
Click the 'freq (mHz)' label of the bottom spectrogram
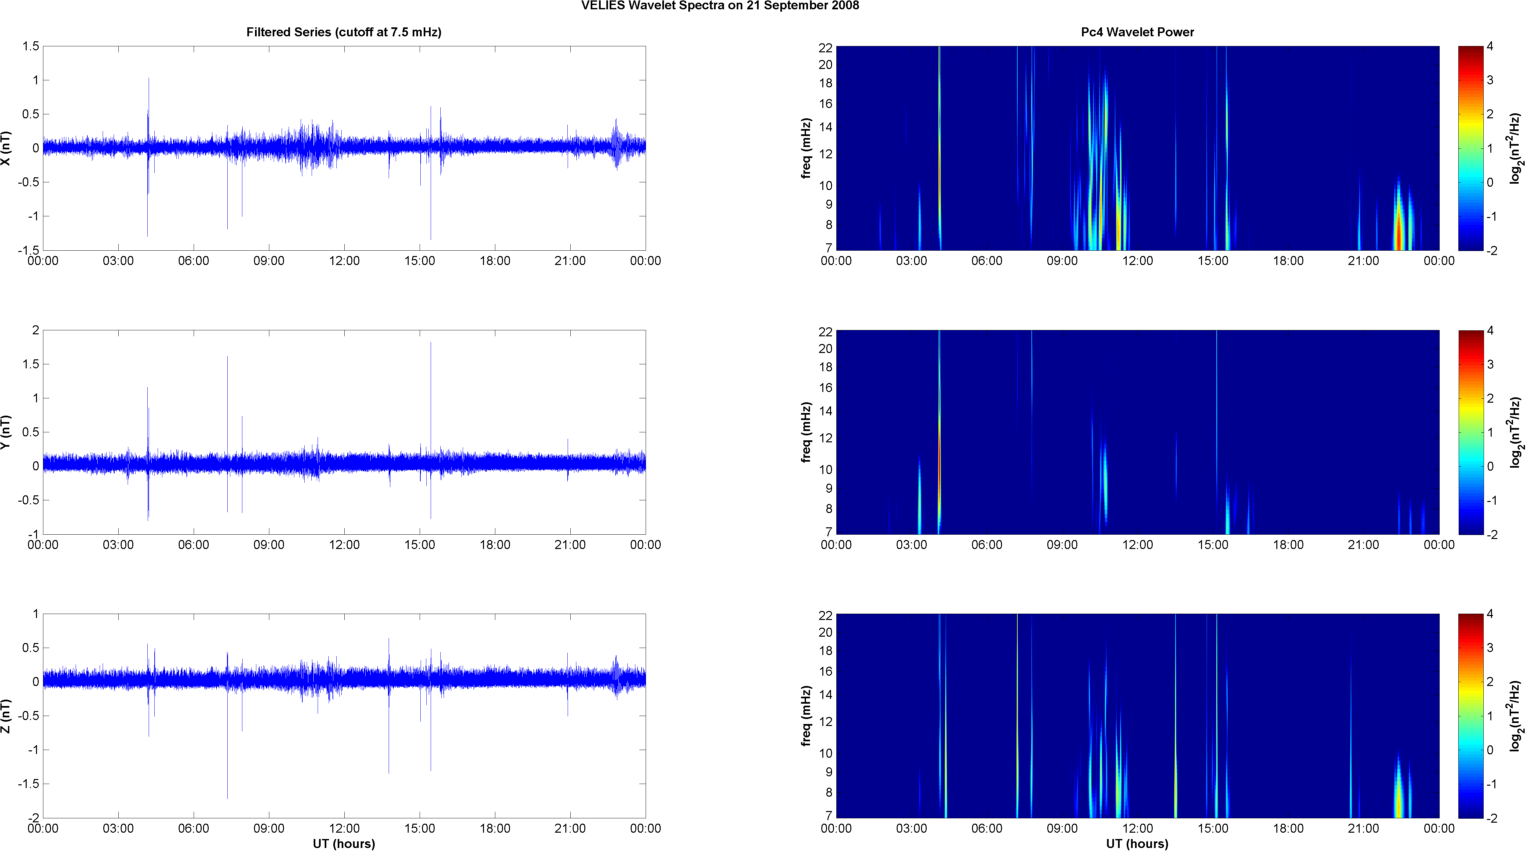806,716
